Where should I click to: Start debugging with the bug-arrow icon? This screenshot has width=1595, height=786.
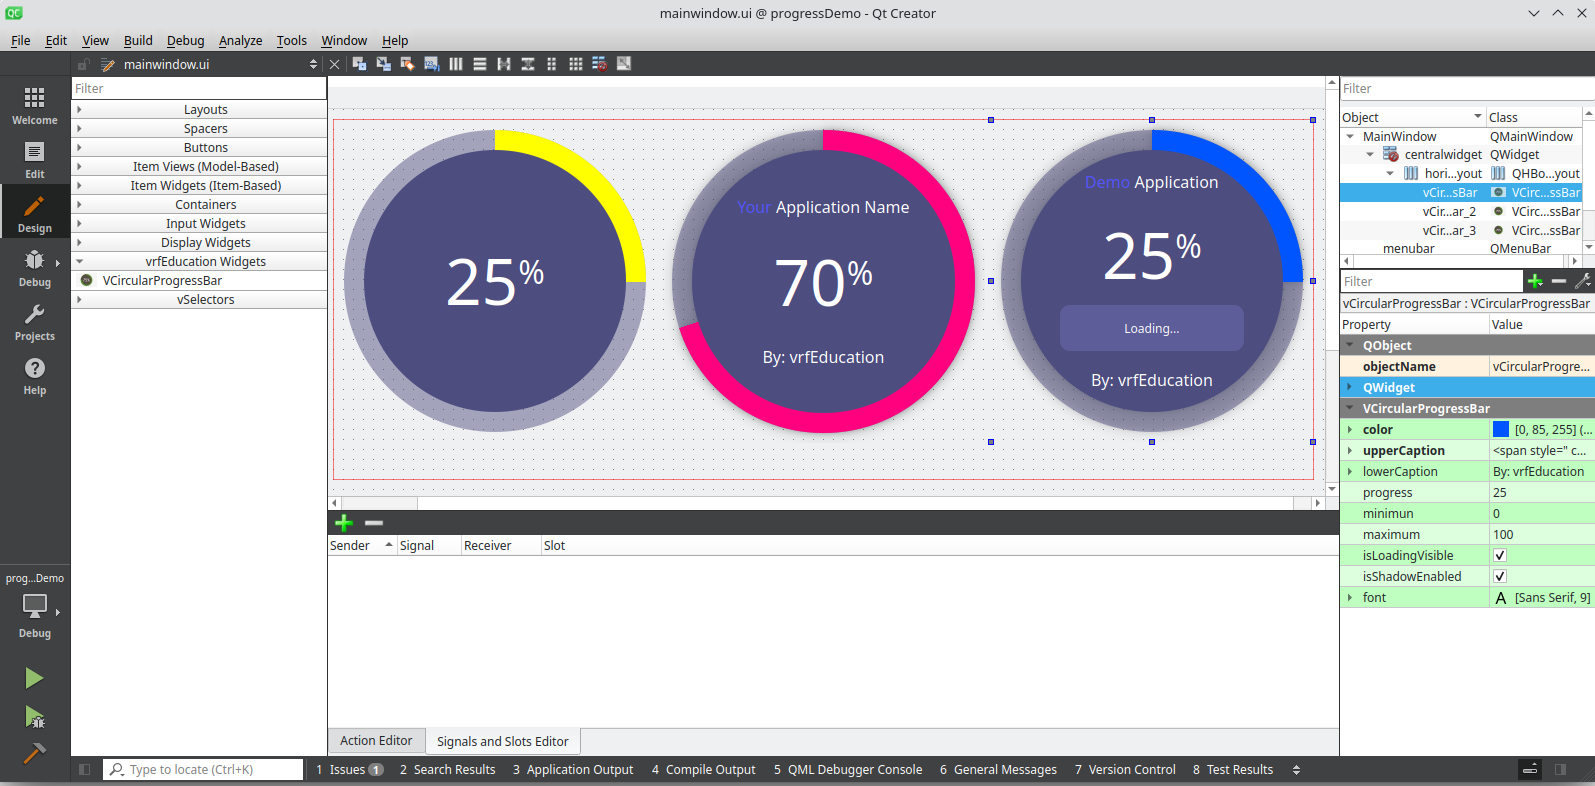pyautogui.click(x=34, y=717)
